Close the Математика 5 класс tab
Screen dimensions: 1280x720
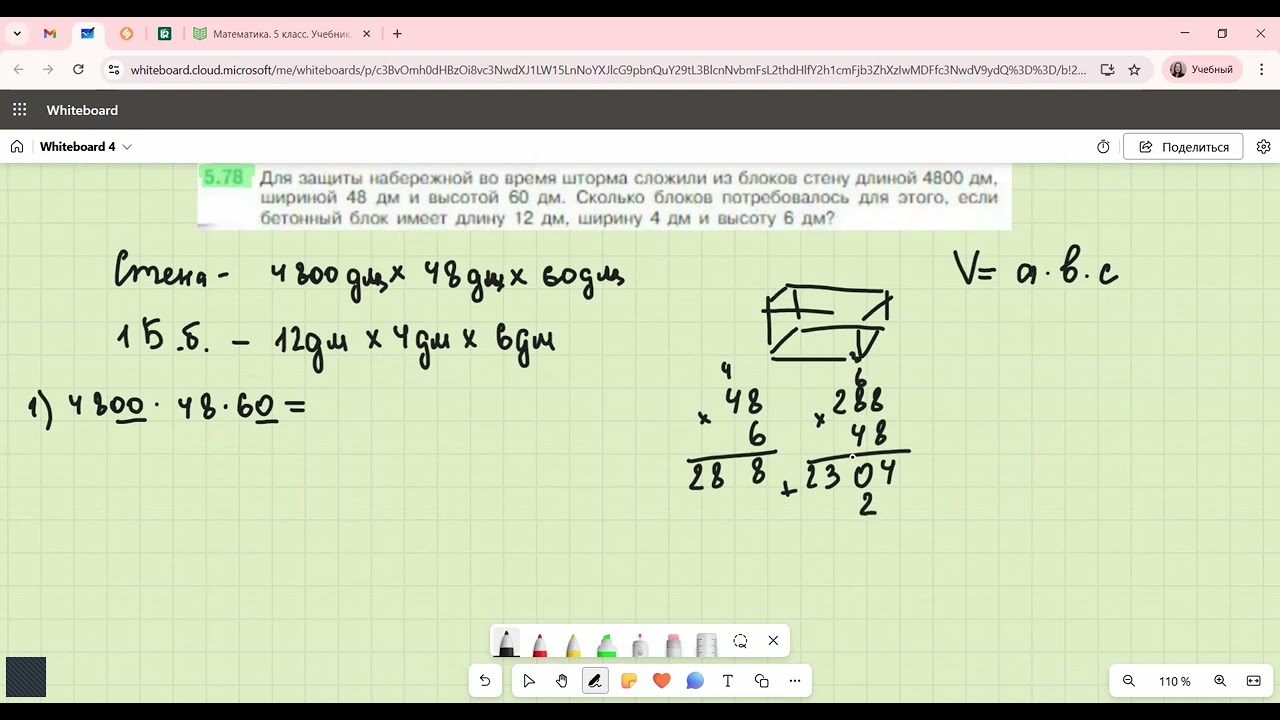pyautogui.click(x=366, y=34)
